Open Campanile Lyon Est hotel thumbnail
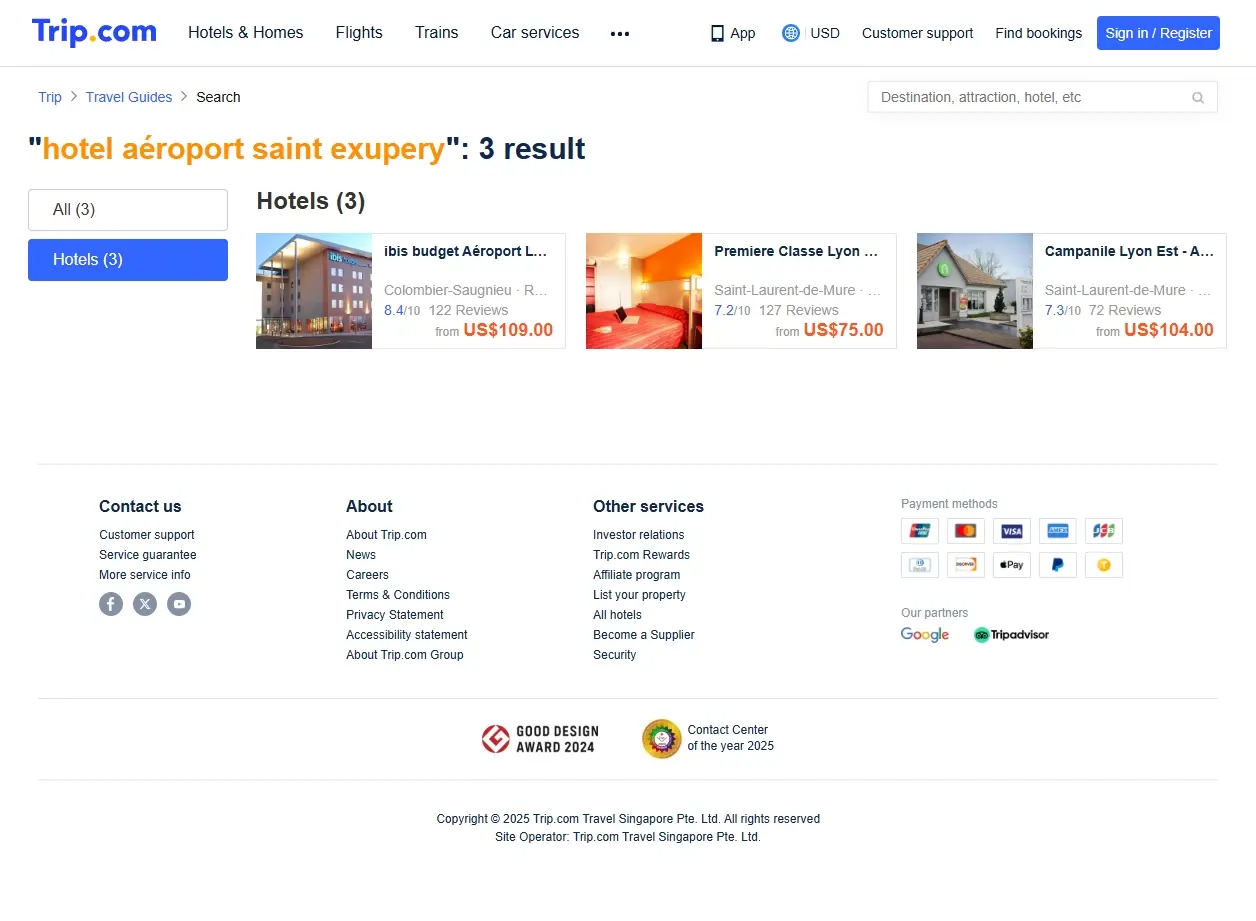 [x=975, y=291]
